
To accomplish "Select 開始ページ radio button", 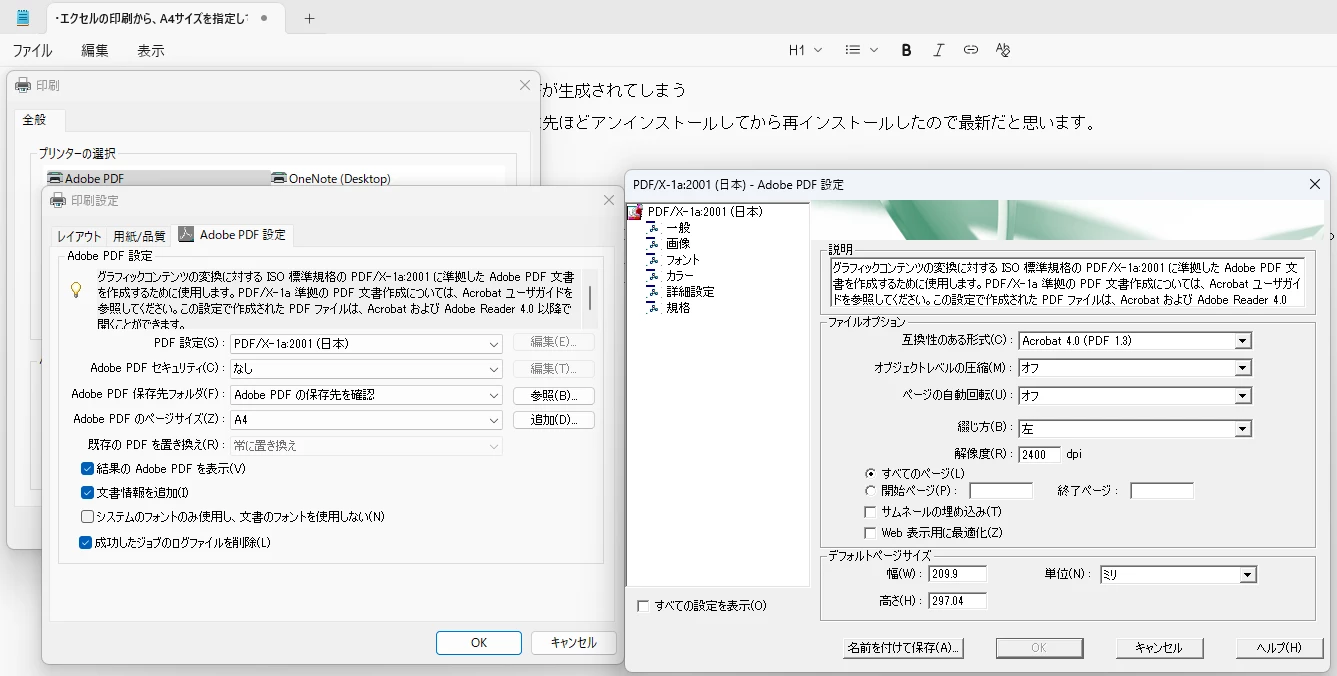I will coord(870,491).
